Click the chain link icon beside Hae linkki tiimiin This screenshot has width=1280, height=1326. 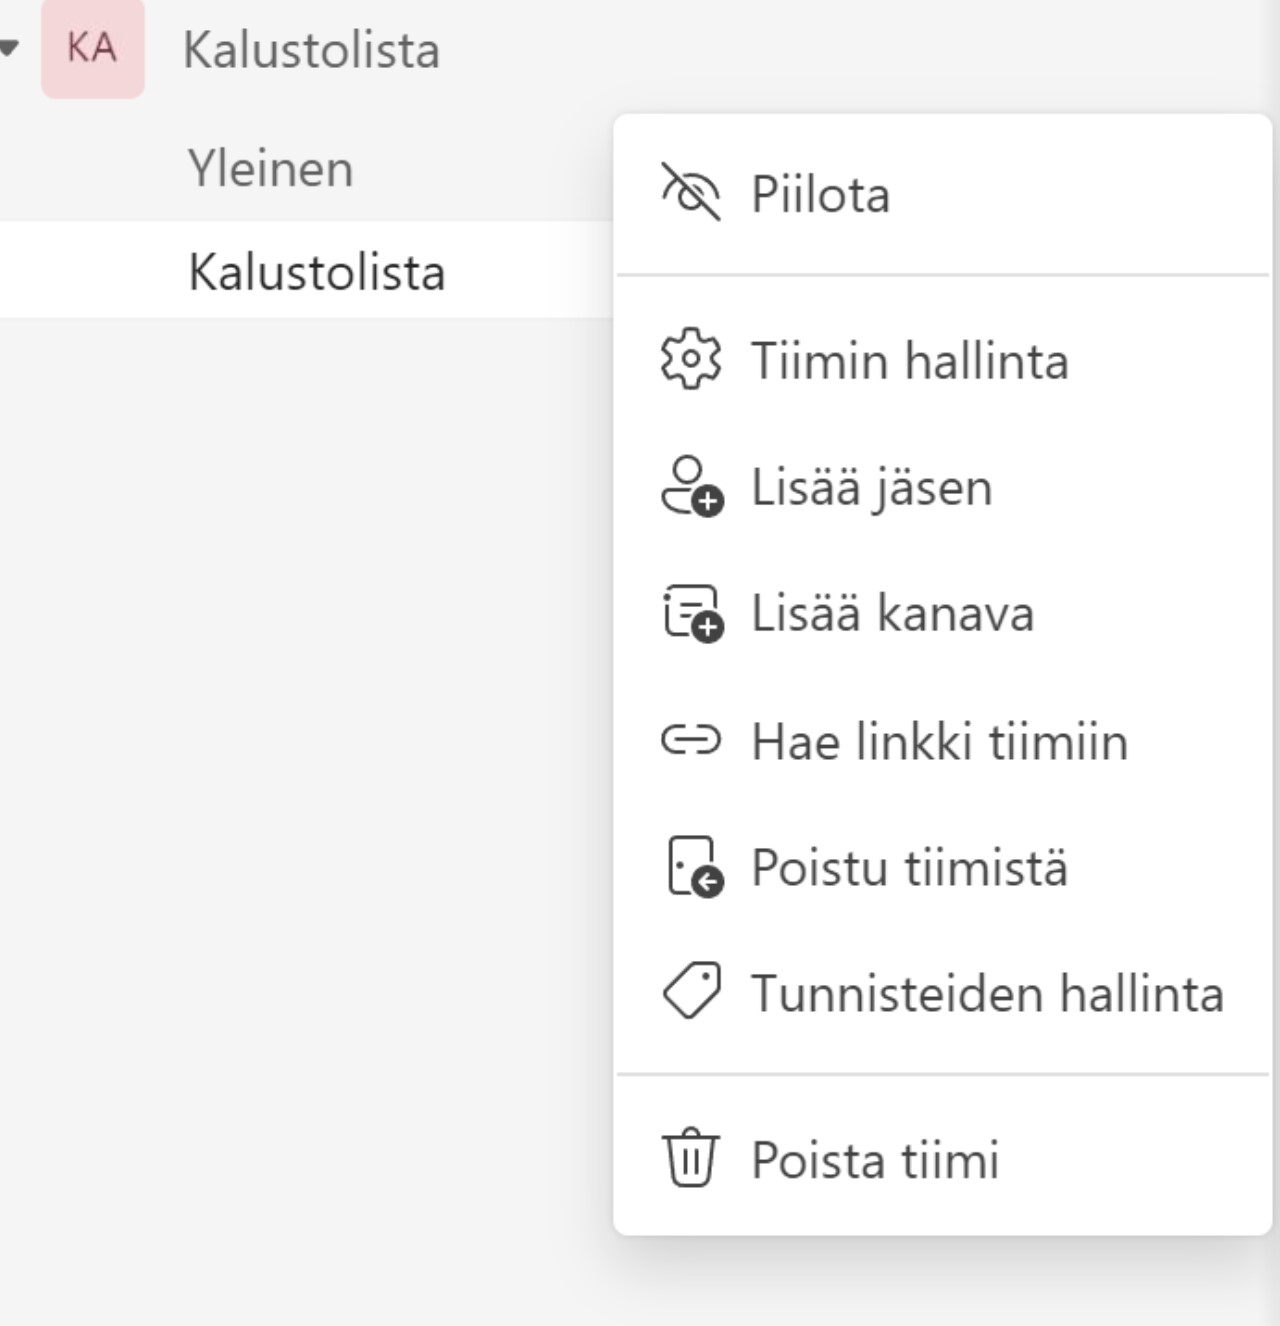(690, 740)
